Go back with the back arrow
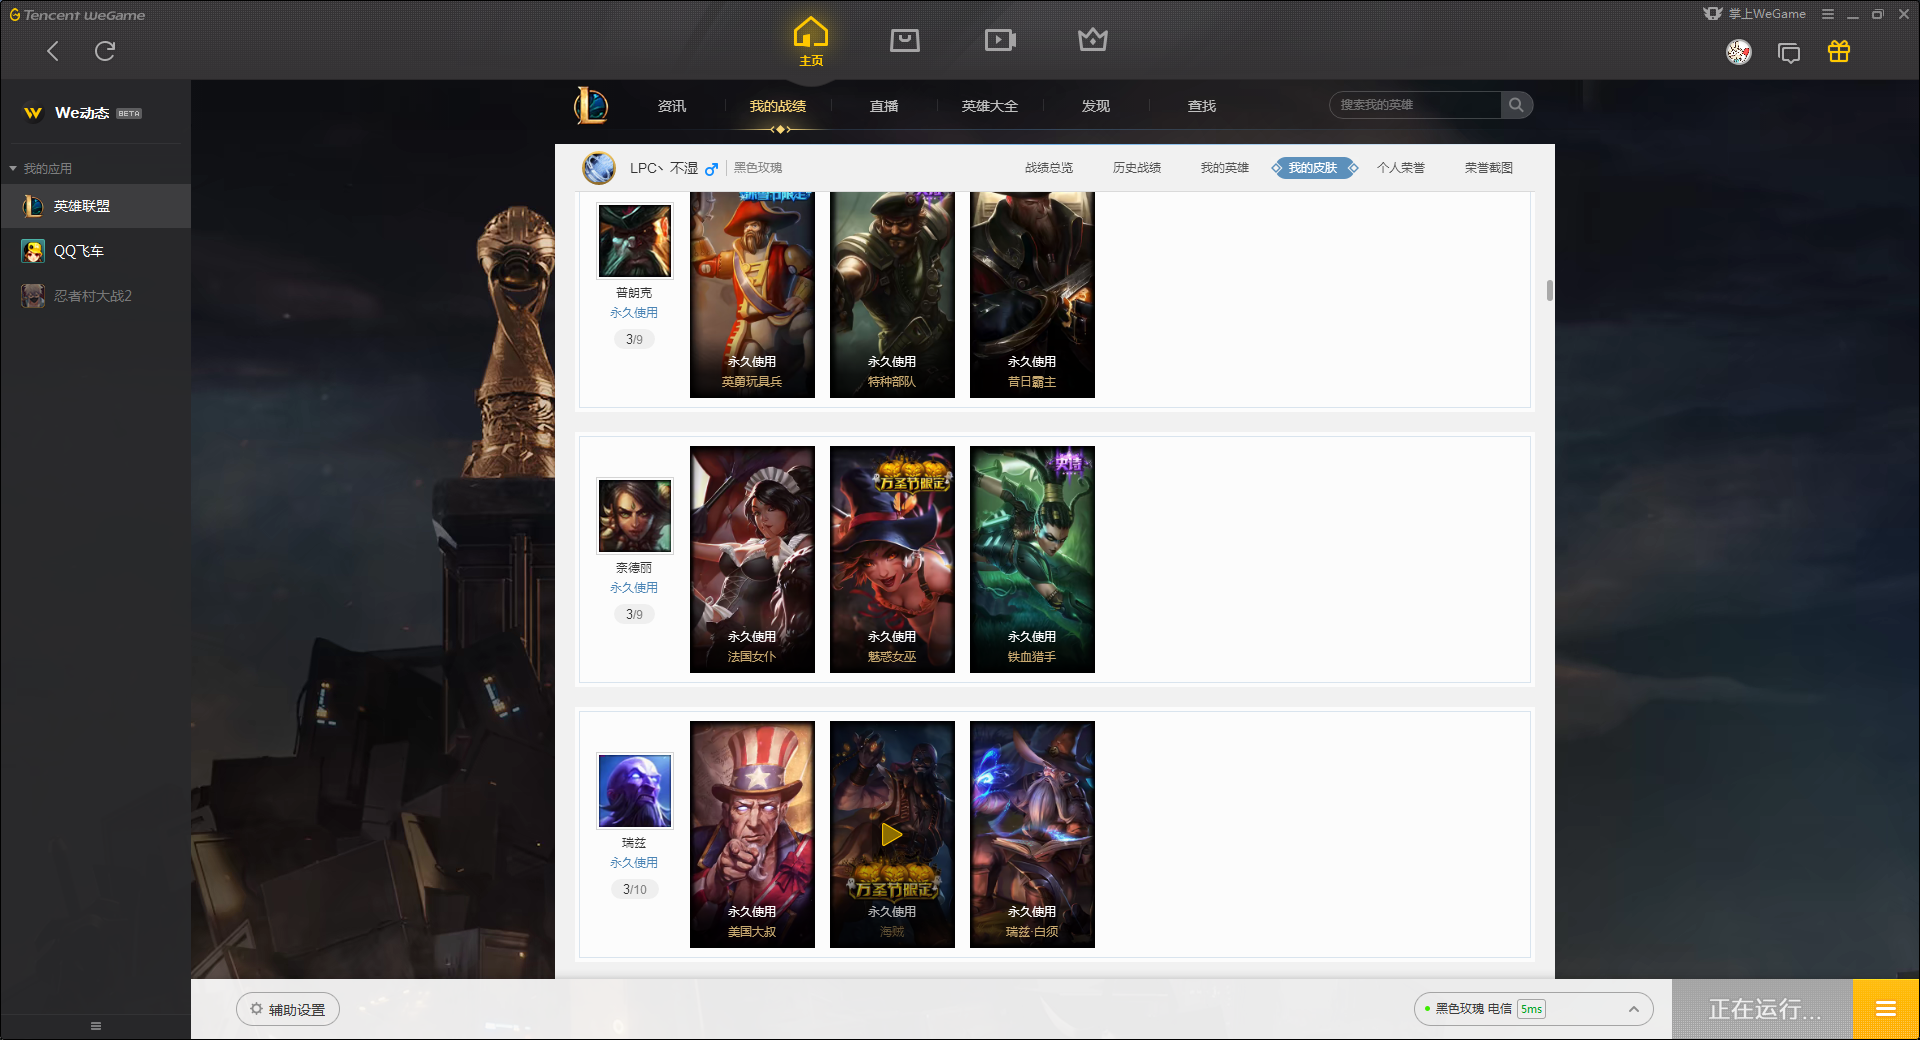The height and width of the screenshot is (1040, 1920). [x=53, y=51]
